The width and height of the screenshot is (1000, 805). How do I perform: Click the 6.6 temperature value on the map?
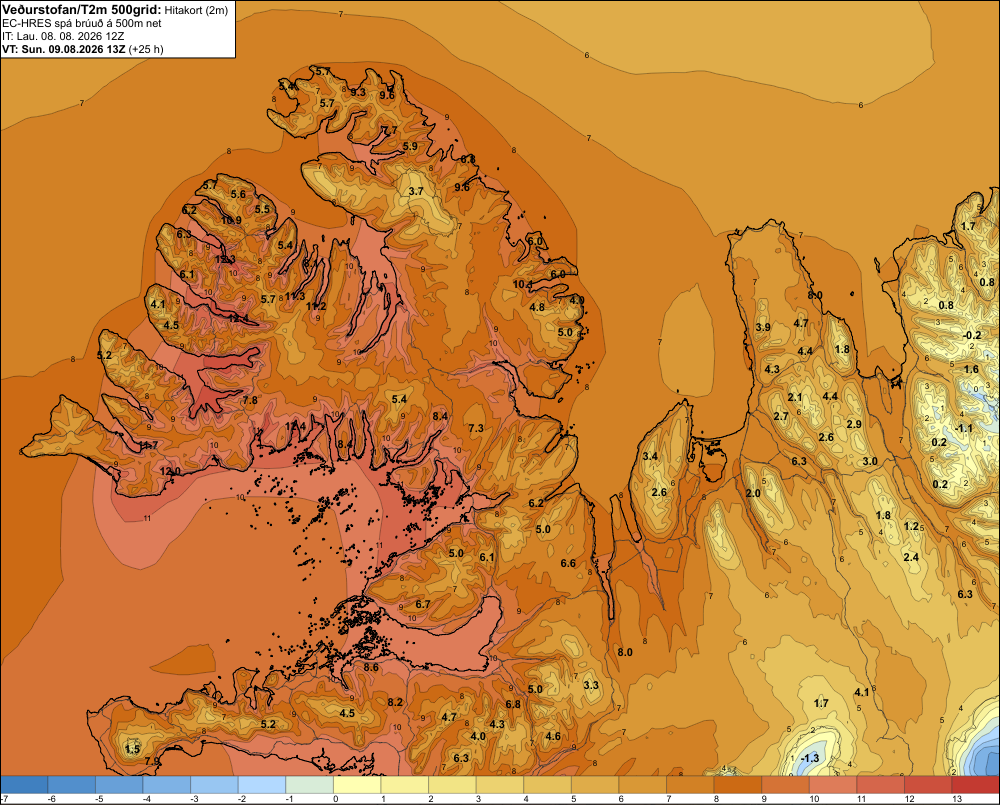point(568,563)
